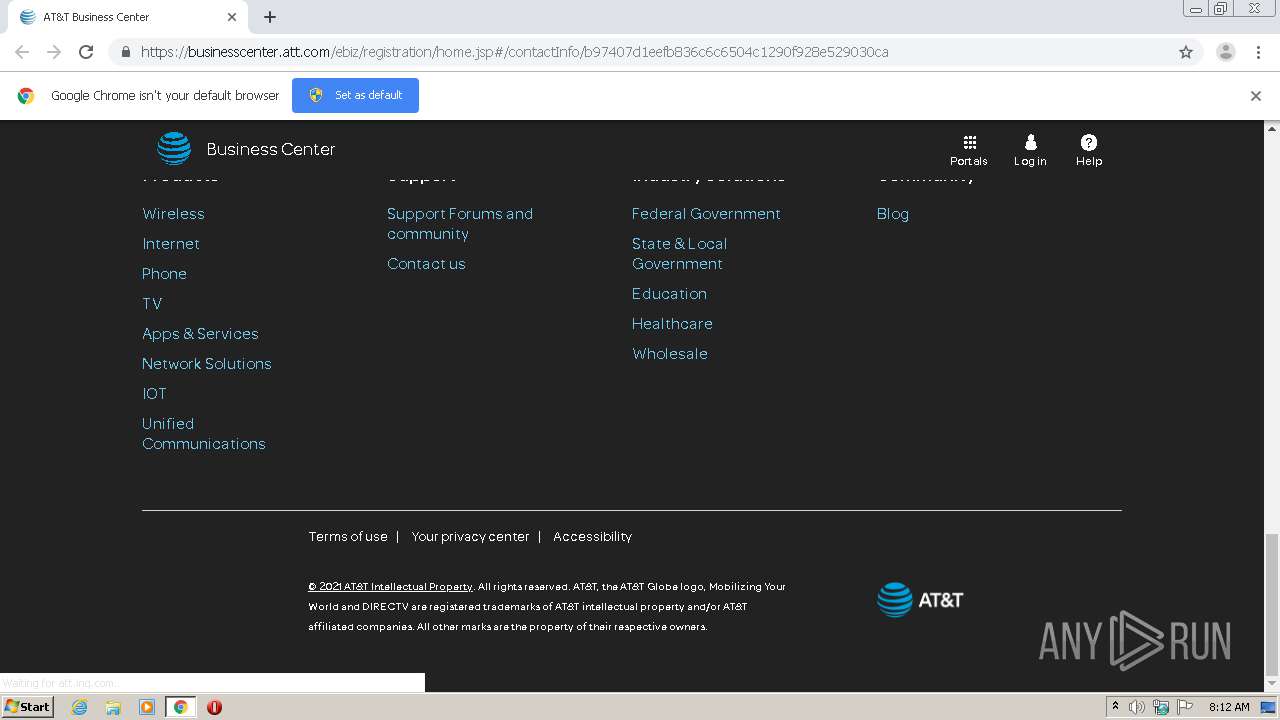Open the Portals grid icon
This screenshot has width=1280, height=720.
coord(969,142)
